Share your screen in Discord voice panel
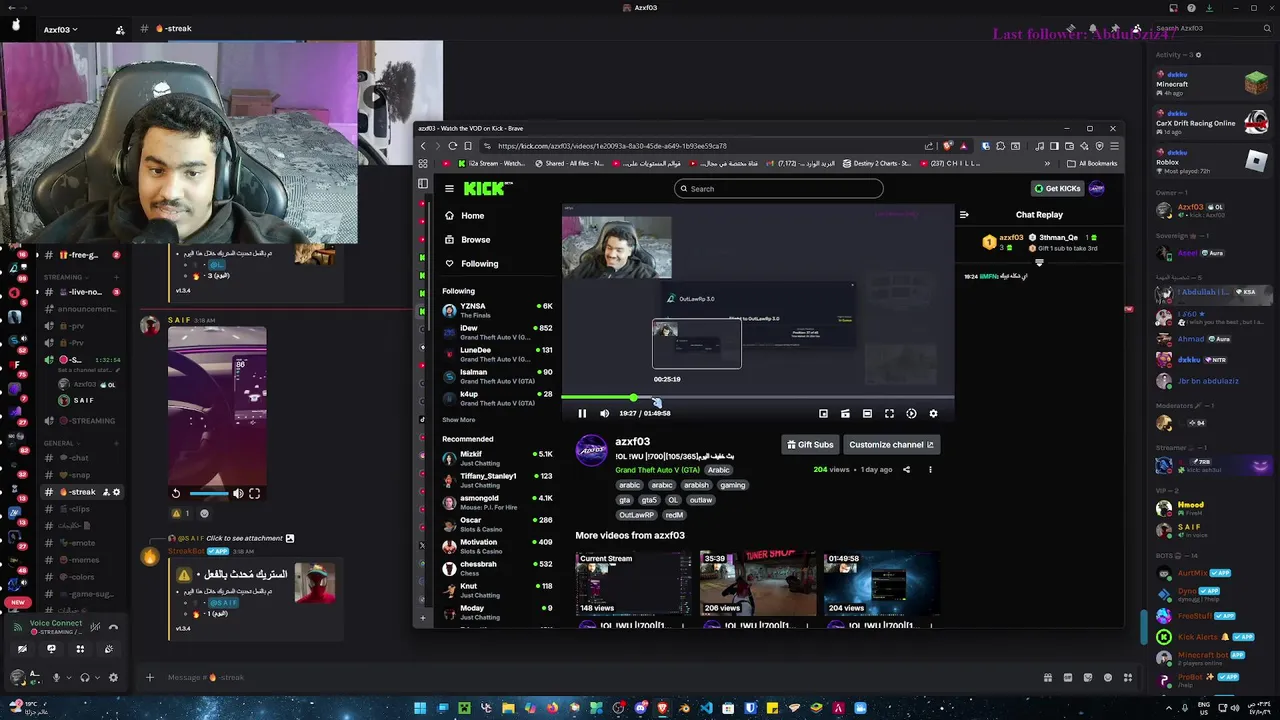 (51, 649)
